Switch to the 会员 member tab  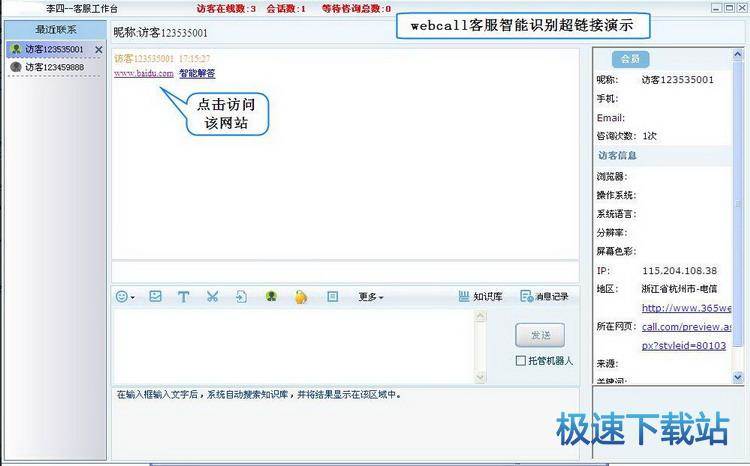[630, 59]
